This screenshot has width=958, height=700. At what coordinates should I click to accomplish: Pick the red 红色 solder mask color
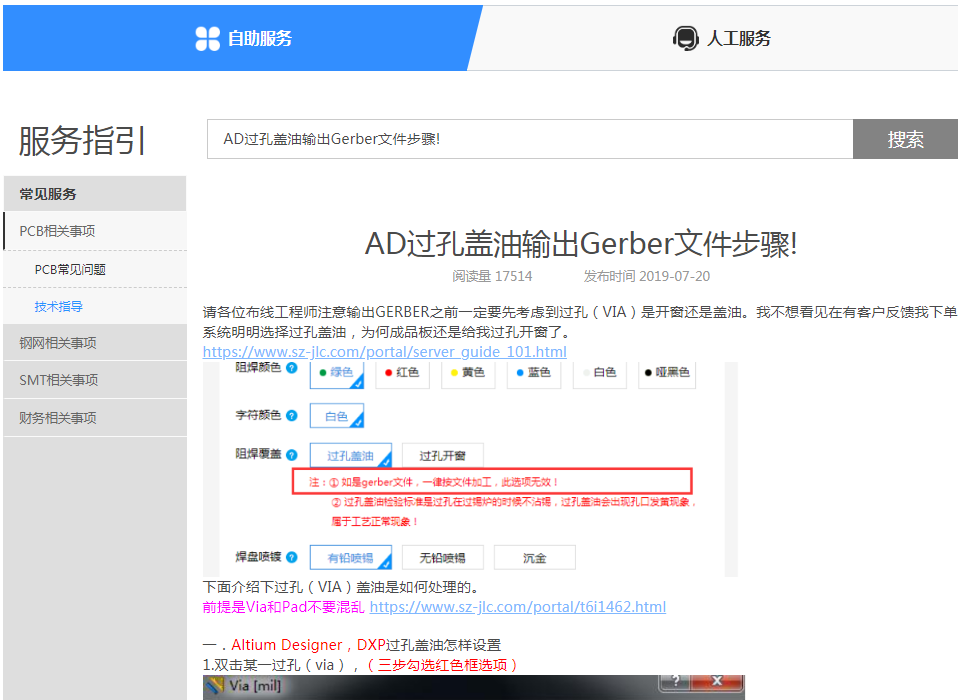[x=401, y=373]
